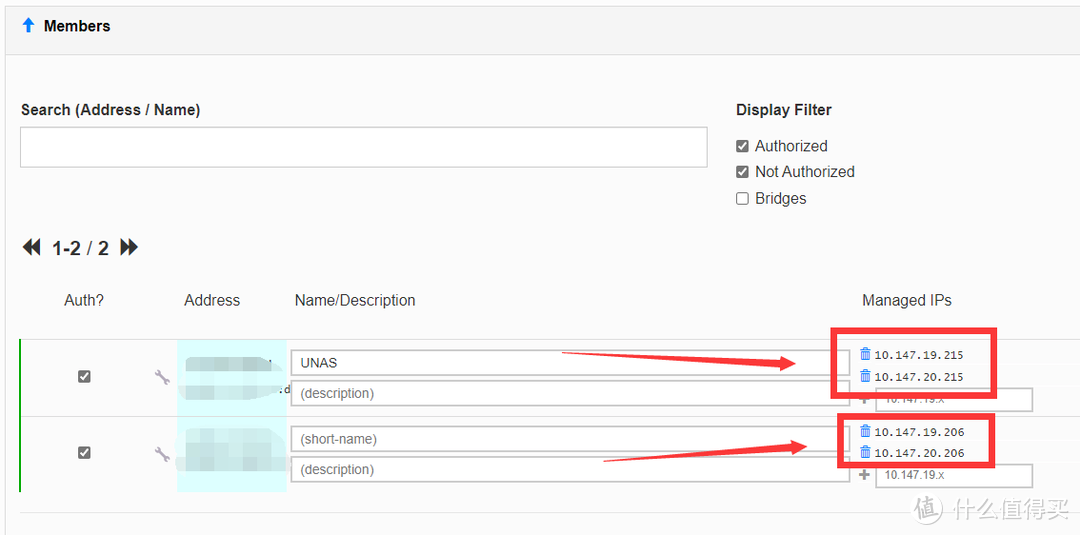
Task: Delete managed IP 10.147.20.215
Action: click(865, 376)
